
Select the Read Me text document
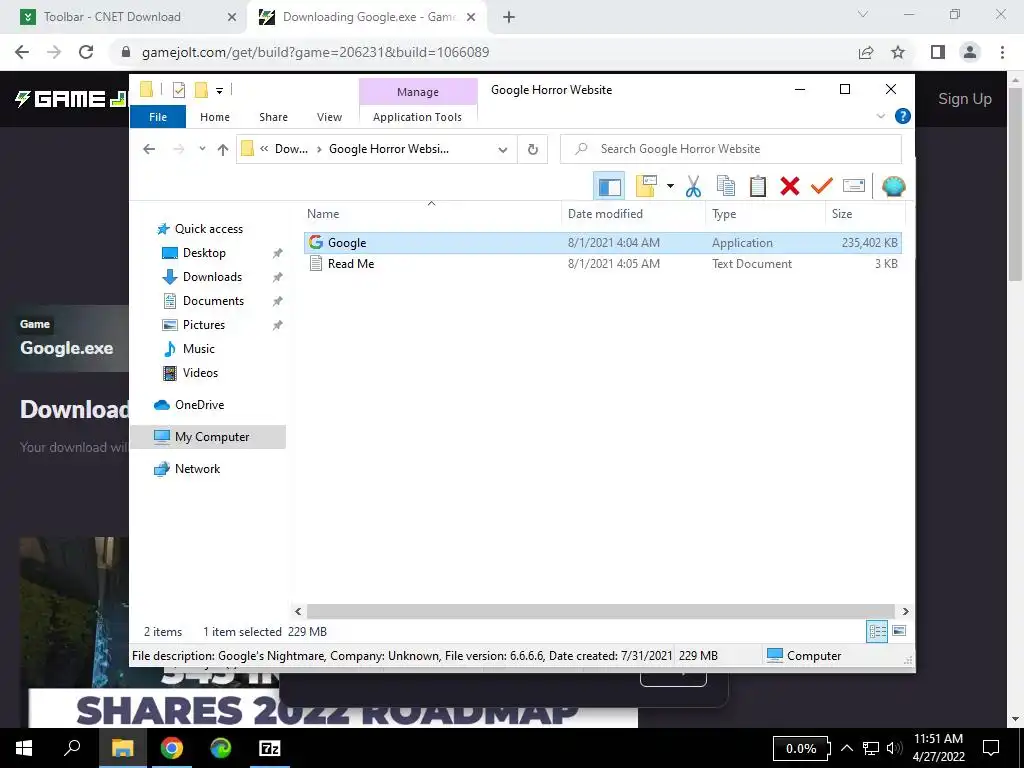point(602,264)
